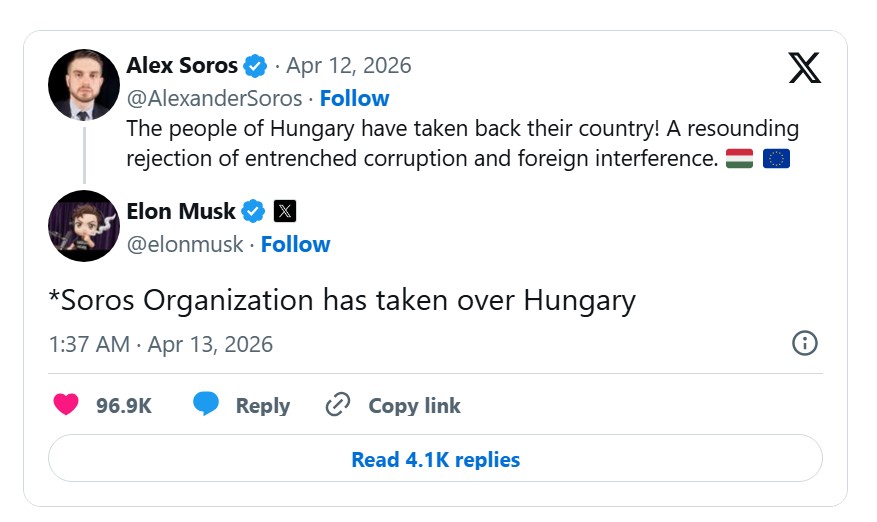
Task: Click the 1:37 AM Apr 13, 2026 timestamp
Action: pyautogui.click(x=161, y=344)
